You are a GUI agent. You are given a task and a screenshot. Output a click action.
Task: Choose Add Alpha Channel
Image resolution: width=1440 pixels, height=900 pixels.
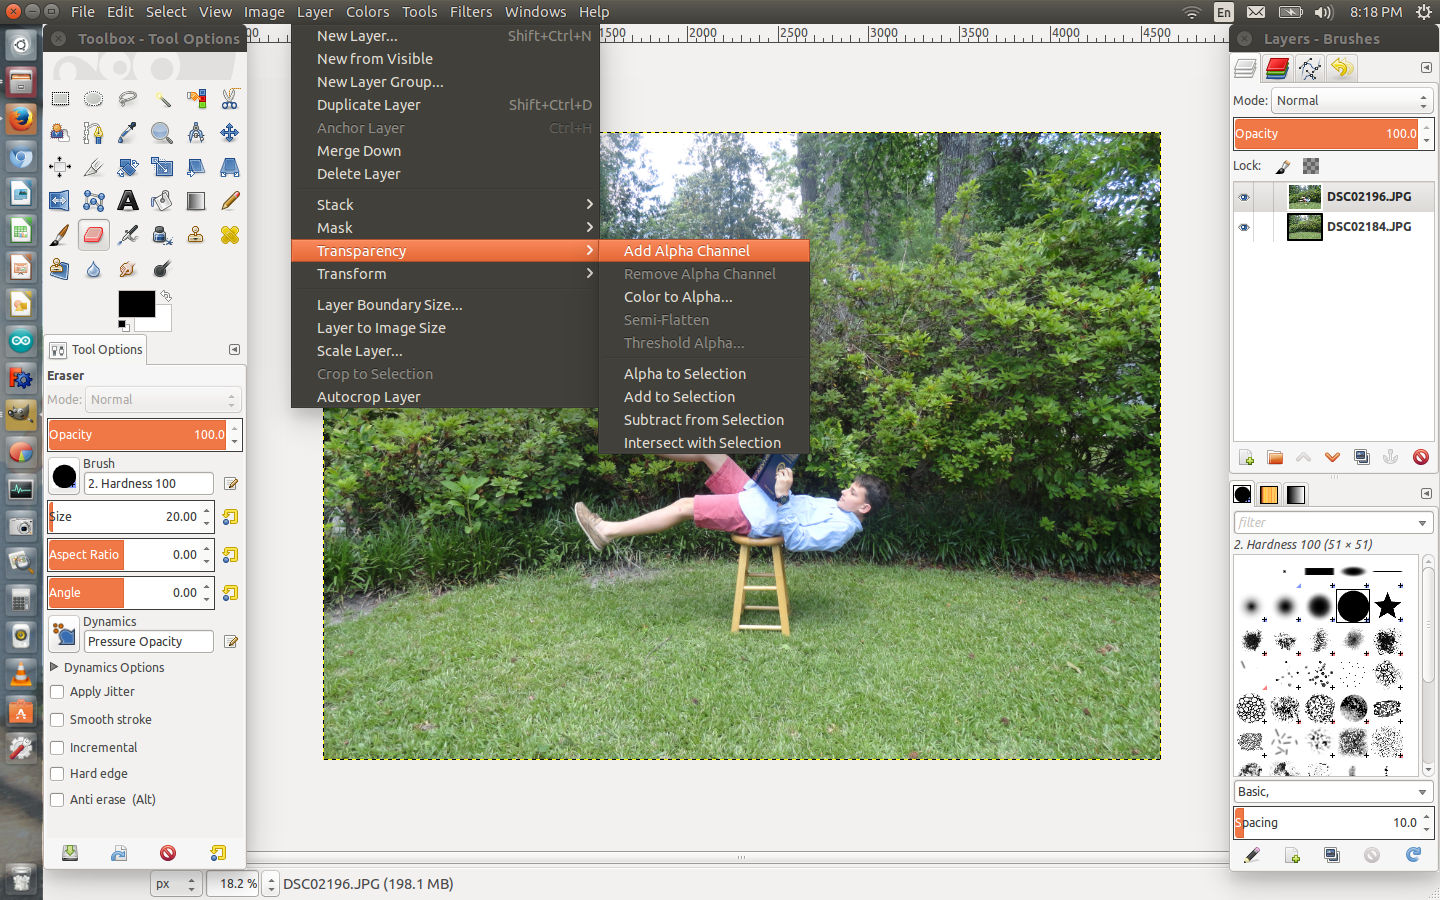click(703, 251)
